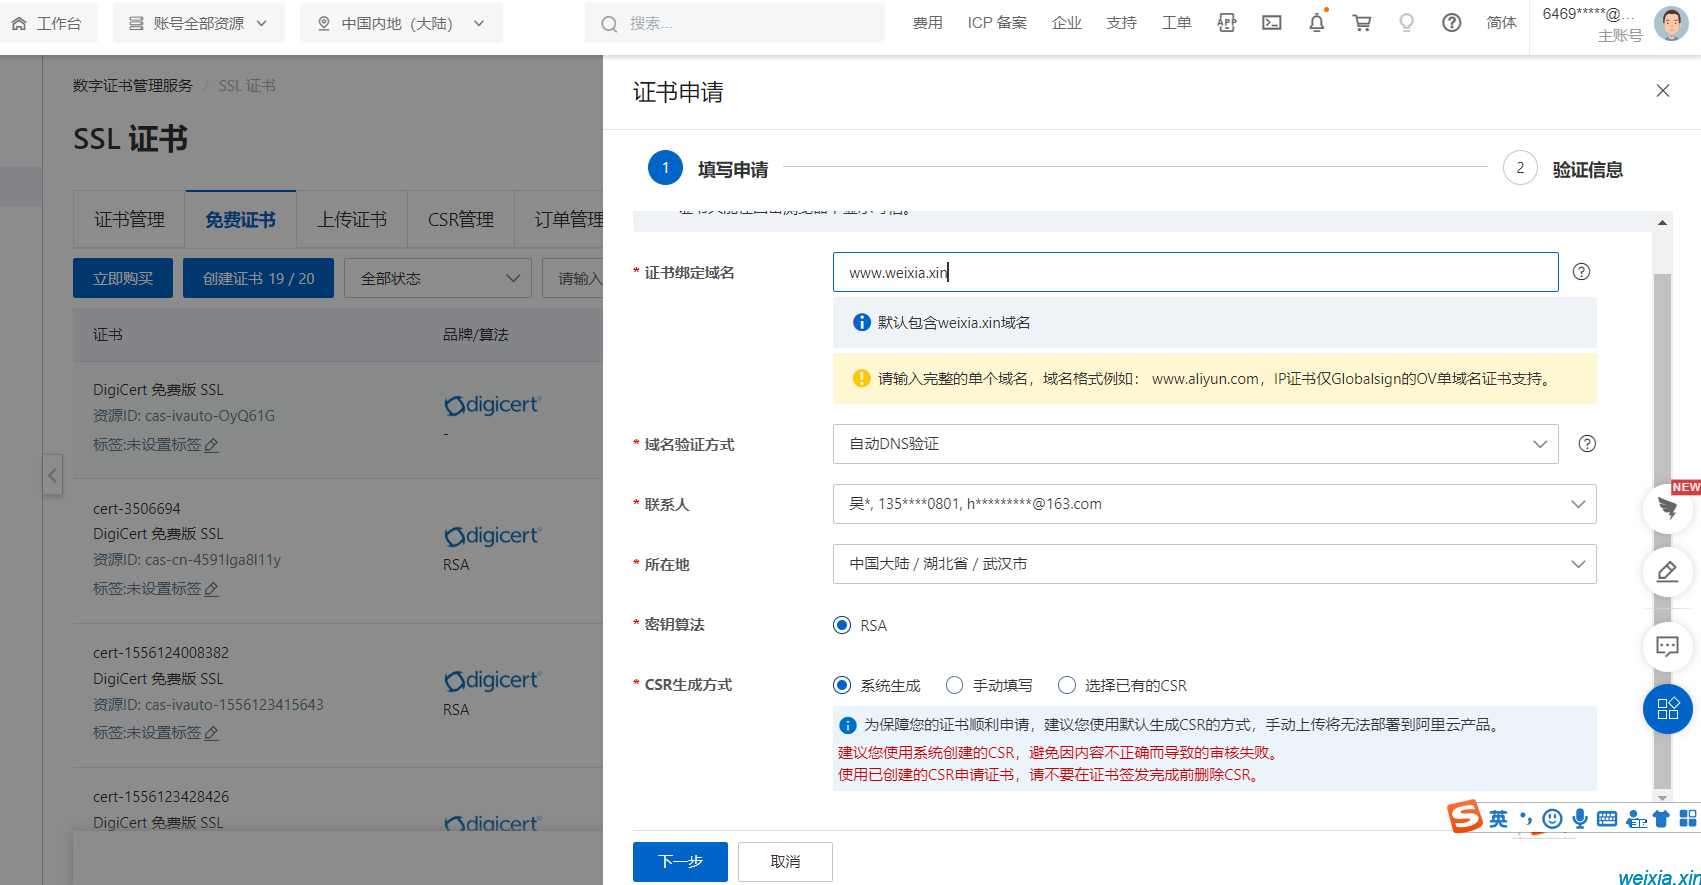Open the API debugging icon in header
Image resolution: width=1701 pixels, height=885 pixels.
(1226, 22)
